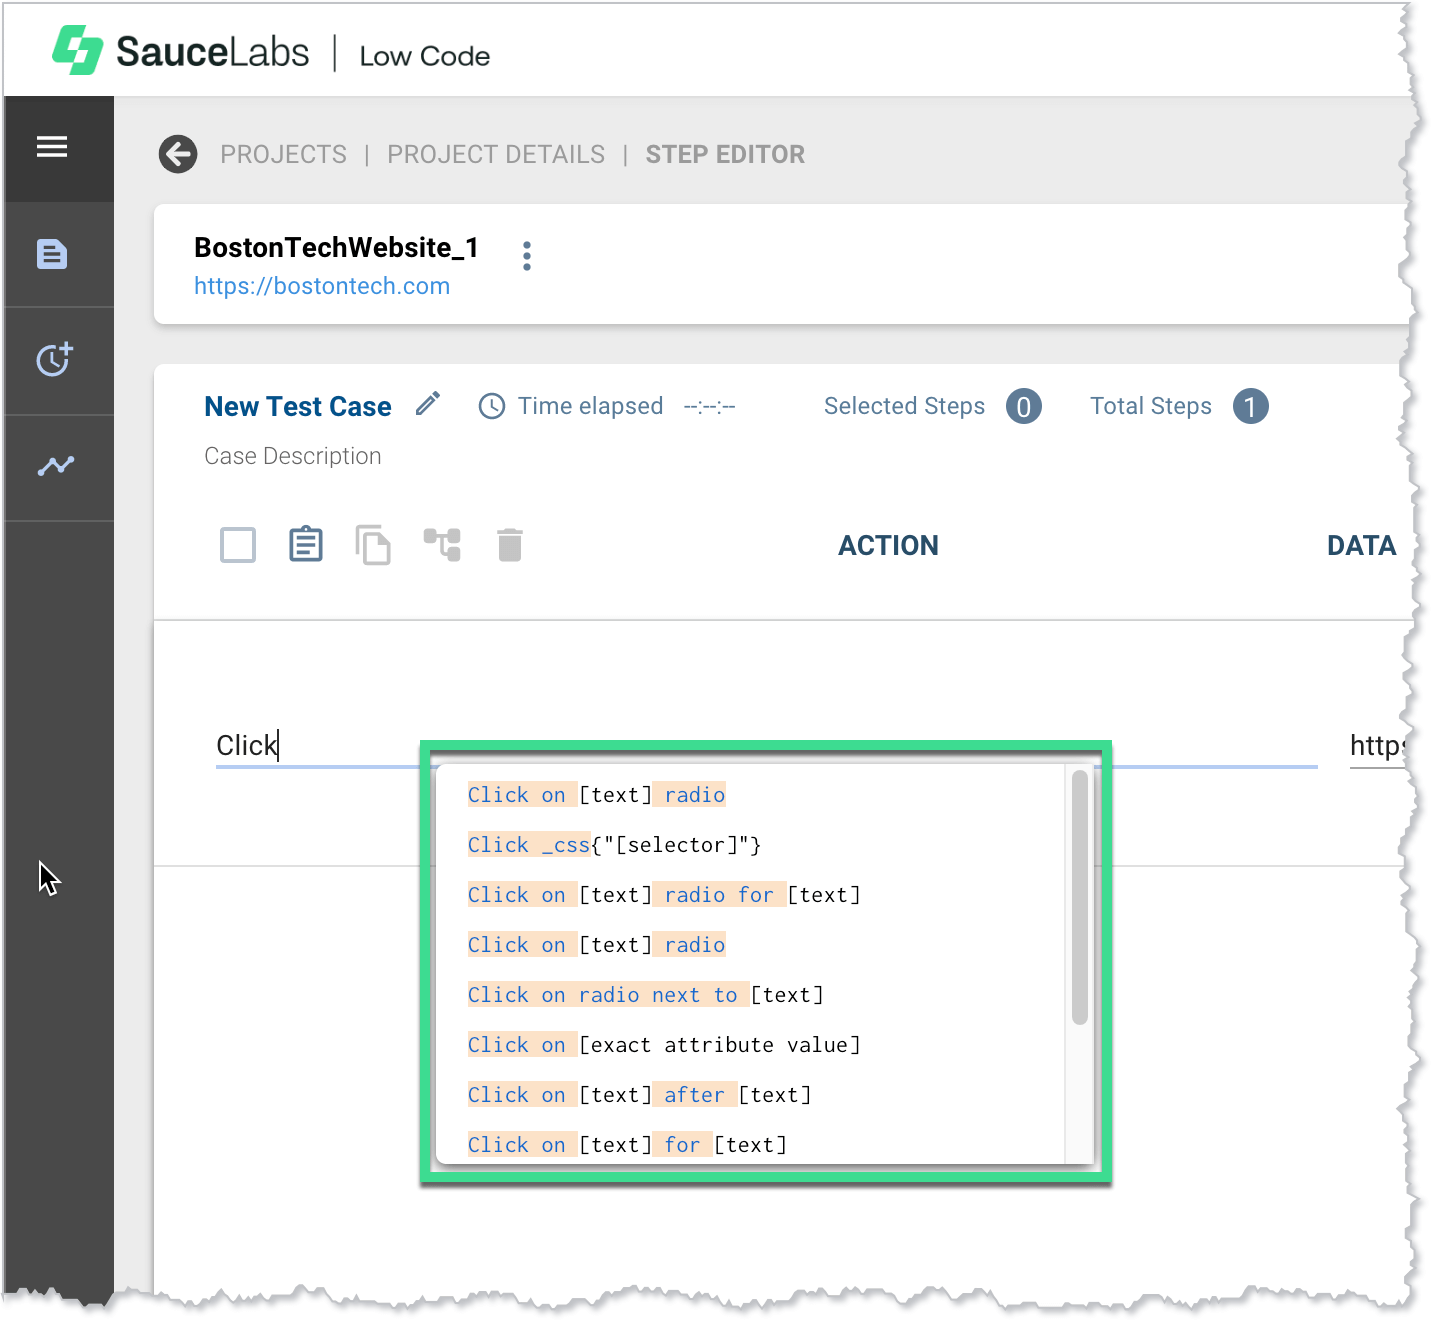Click the pencil to rename New Test Case
The width and height of the screenshot is (1432, 1320).
[428, 404]
